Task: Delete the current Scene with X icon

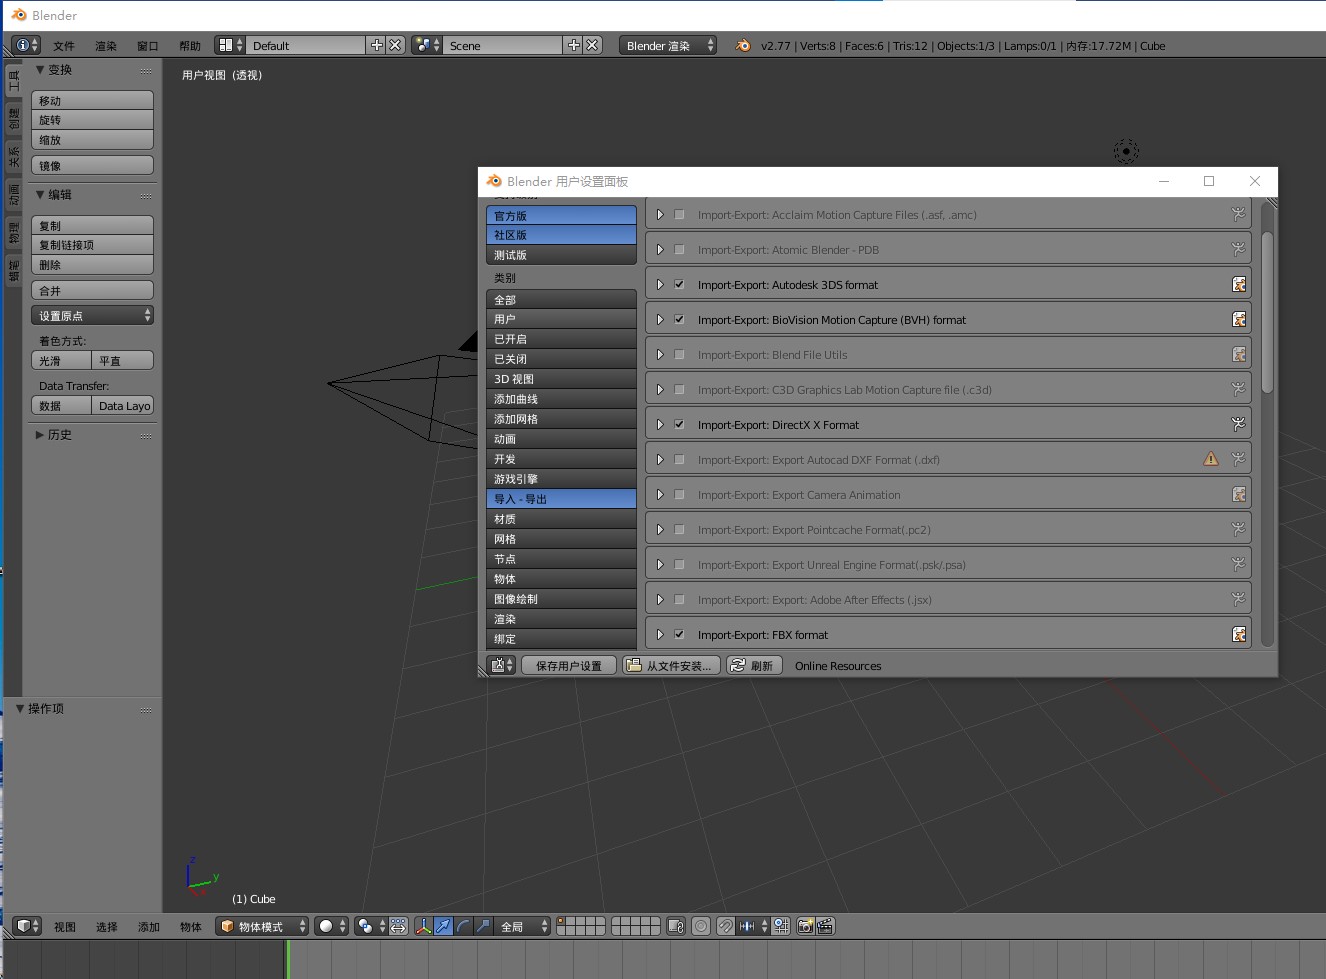Action: click(x=593, y=45)
